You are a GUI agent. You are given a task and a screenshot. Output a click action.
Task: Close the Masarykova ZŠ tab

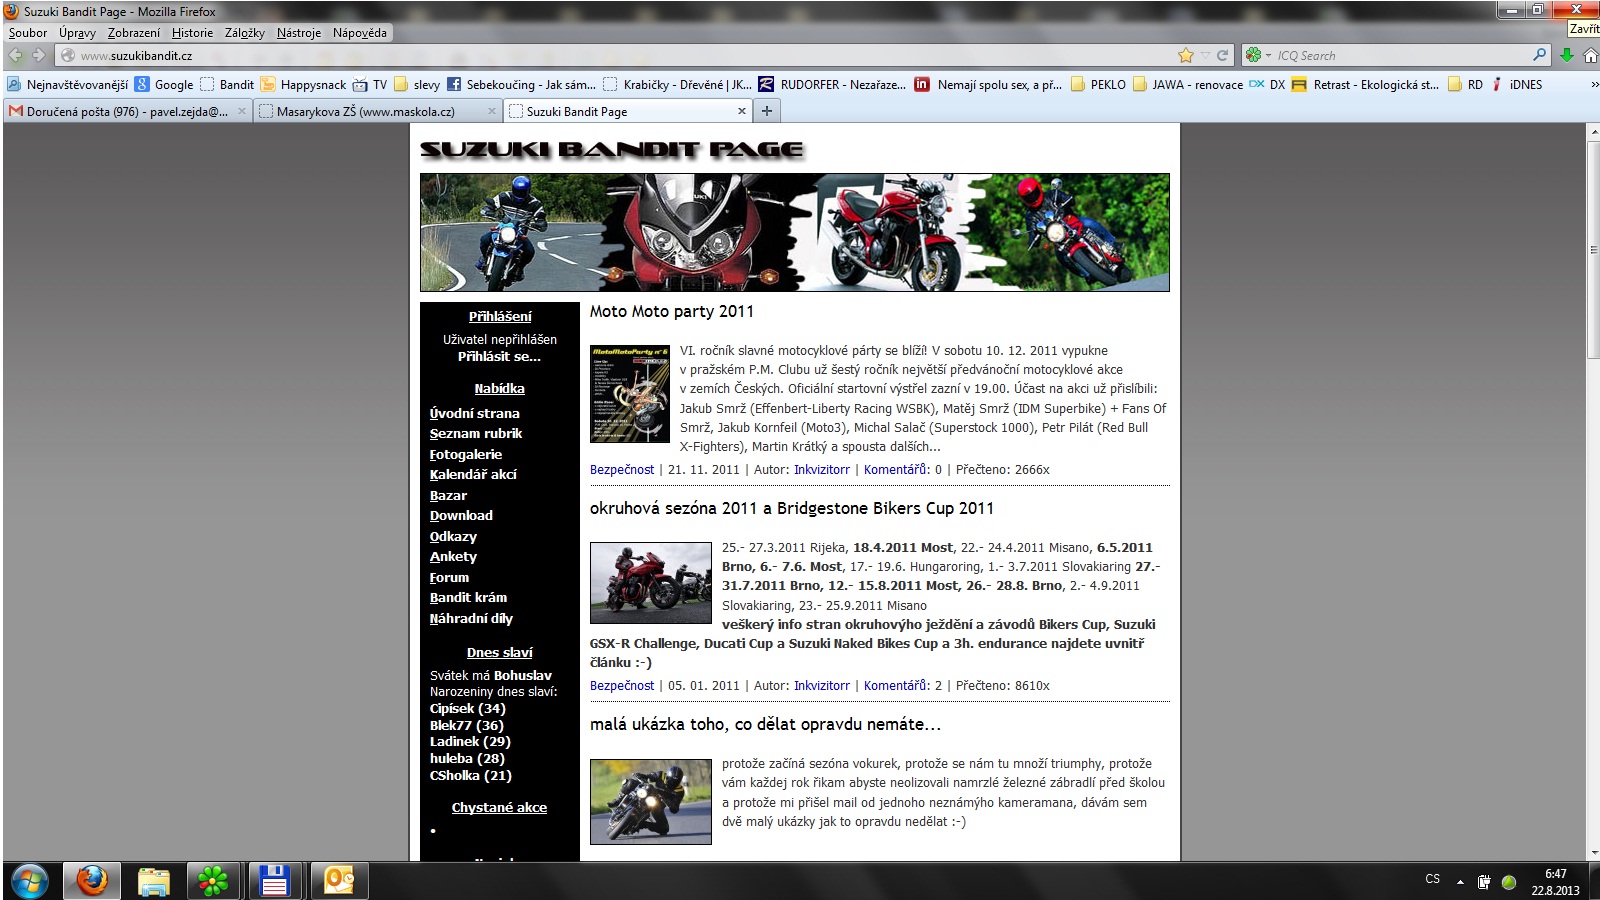click(491, 112)
